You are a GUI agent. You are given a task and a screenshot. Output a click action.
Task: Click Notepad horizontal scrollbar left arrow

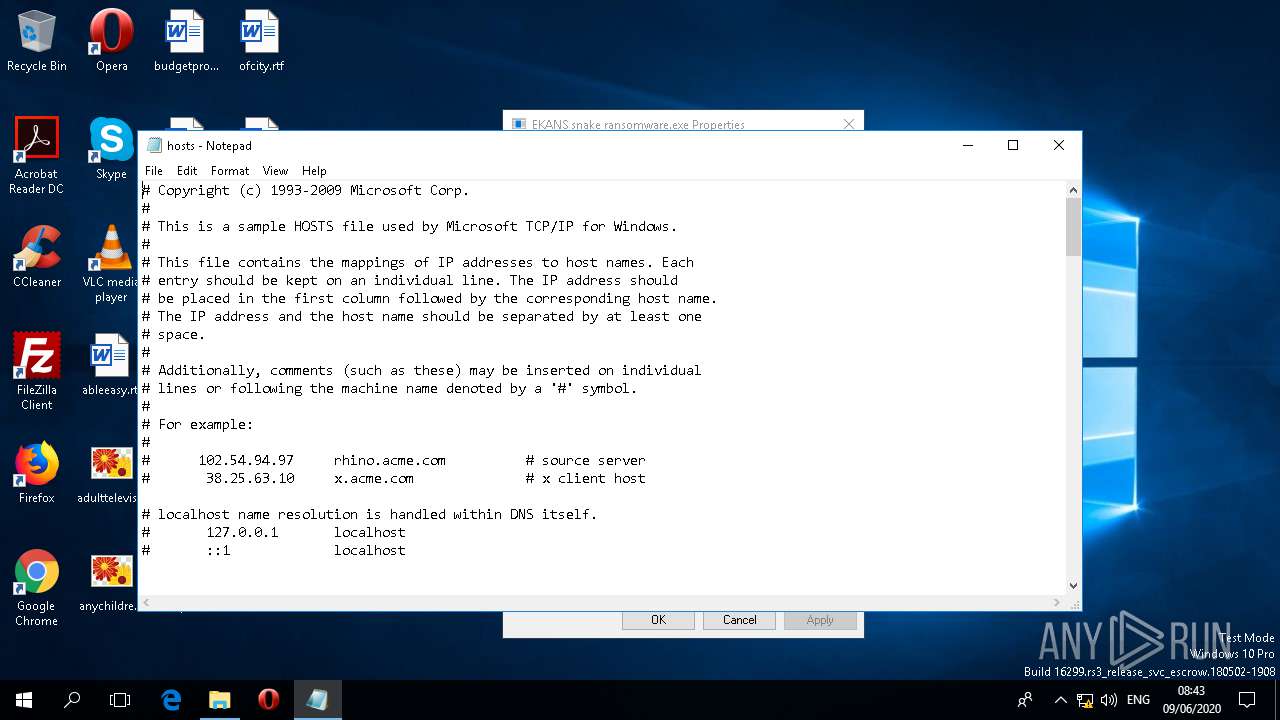tap(147, 603)
